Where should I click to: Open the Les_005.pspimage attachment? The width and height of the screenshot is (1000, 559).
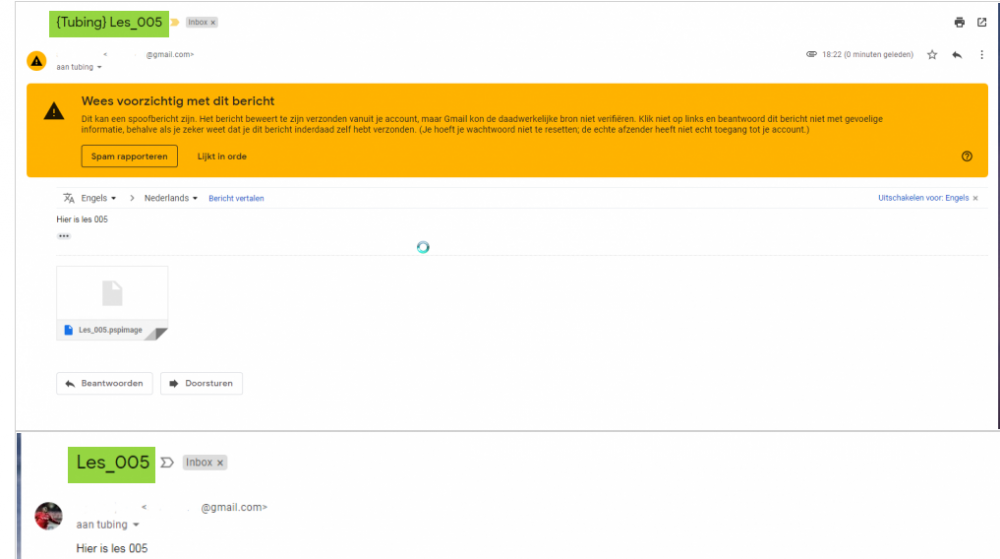click(112, 303)
